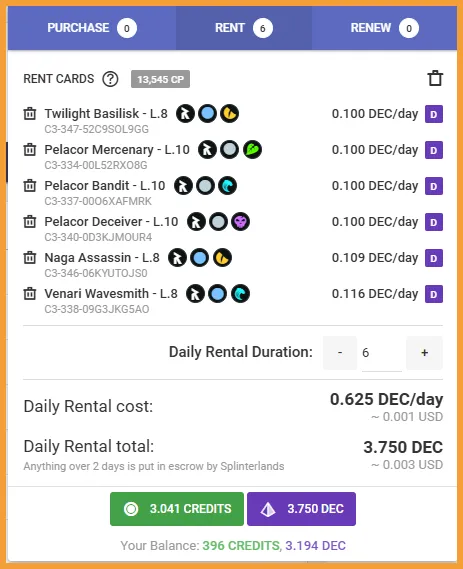Click Pelacor Bandit's water wave element icon
The height and width of the screenshot is (569, 463).
click(x=228, y=185)
